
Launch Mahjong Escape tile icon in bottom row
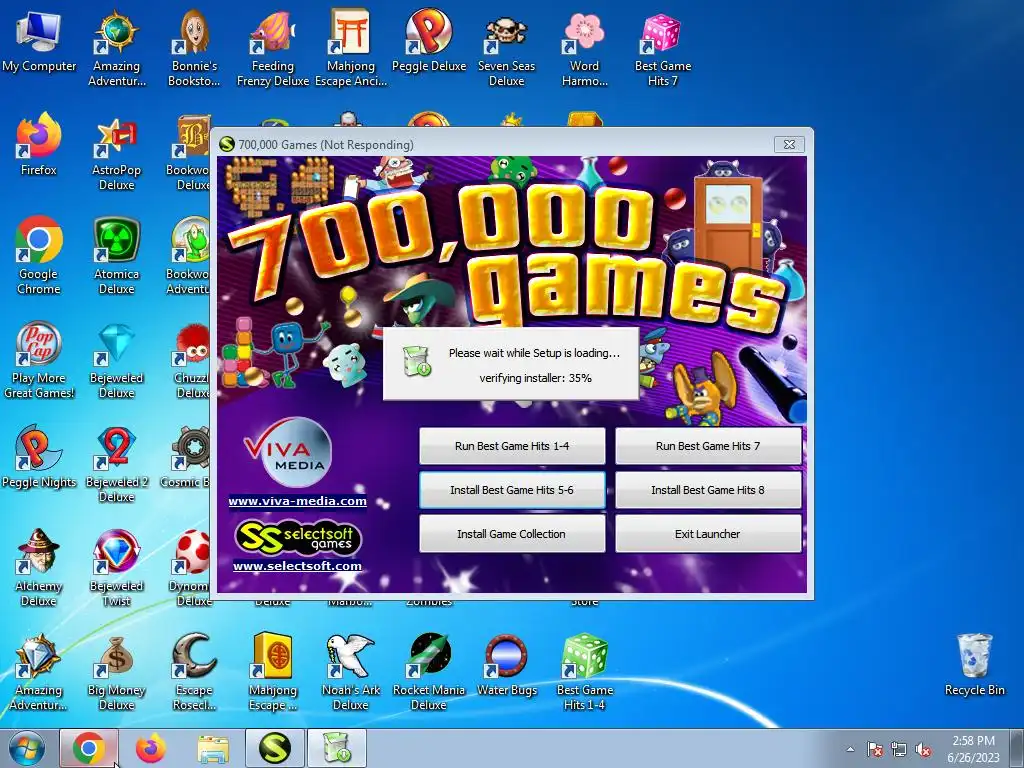[x=272, y=673]
